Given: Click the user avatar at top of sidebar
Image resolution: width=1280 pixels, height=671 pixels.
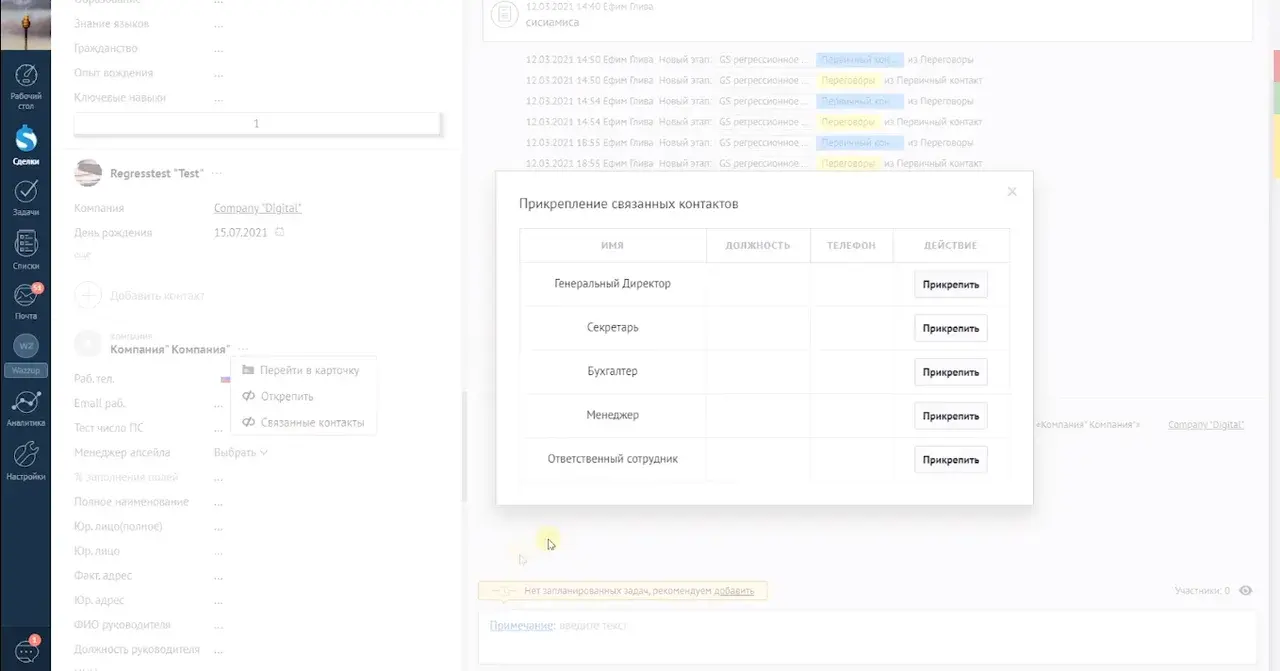Looking at the screenshot, I should (x=26, y=24).
